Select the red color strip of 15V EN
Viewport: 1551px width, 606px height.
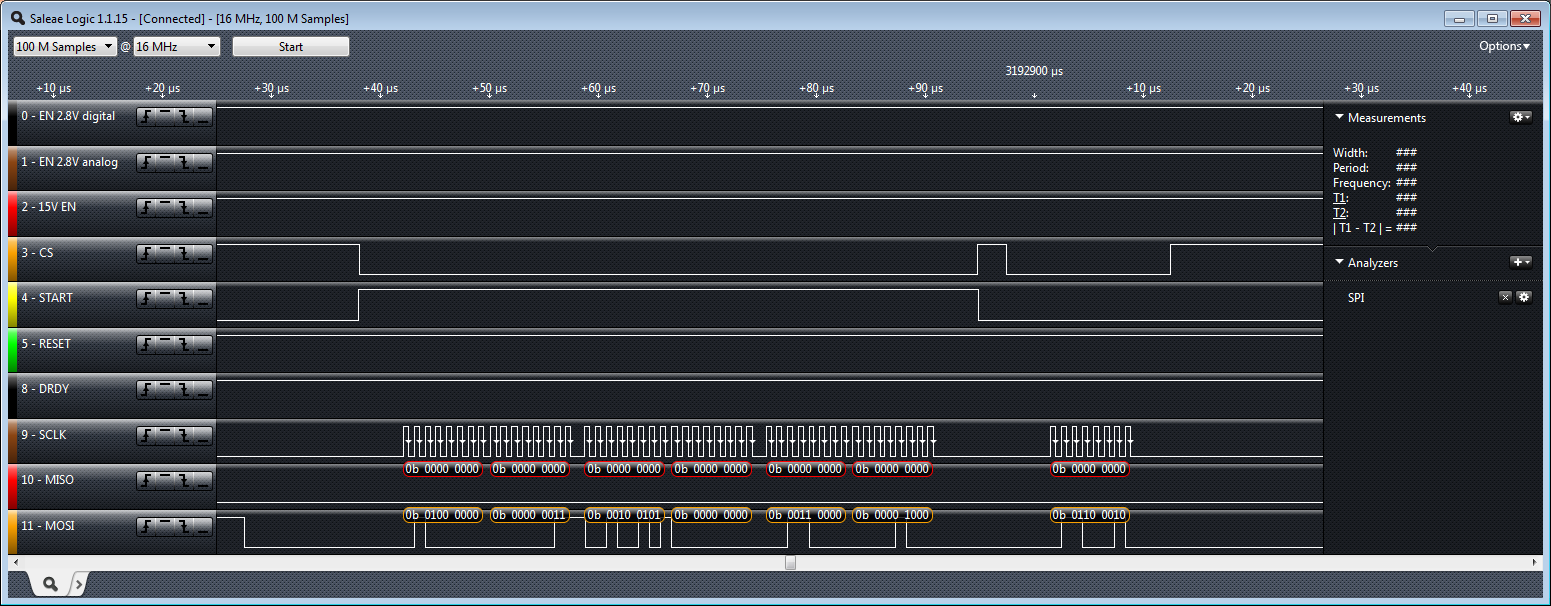click(x=13, y=215)
